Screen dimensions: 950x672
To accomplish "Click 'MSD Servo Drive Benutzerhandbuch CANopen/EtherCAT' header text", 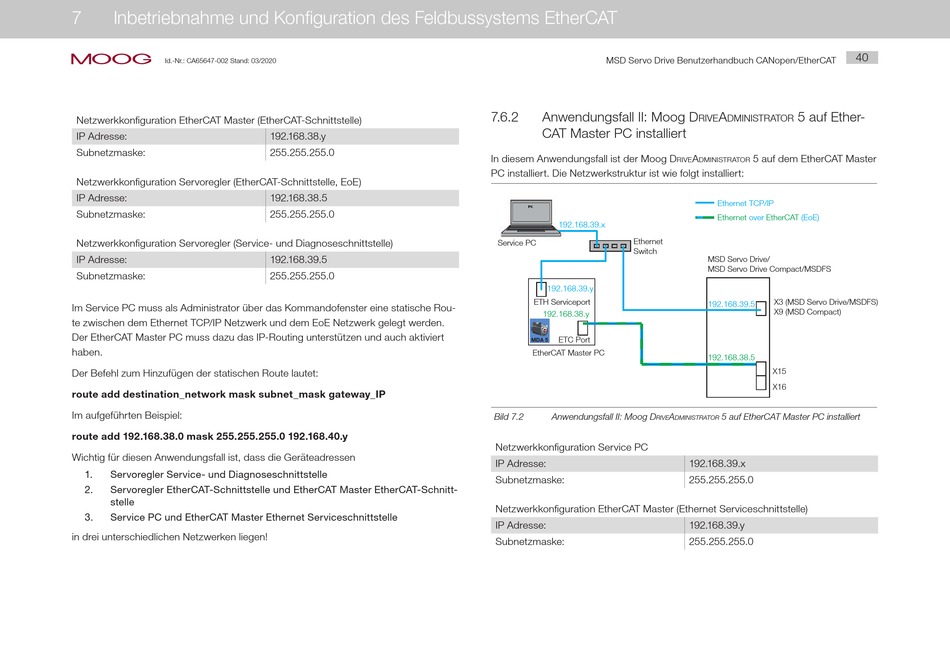I will tap(720, 61).
